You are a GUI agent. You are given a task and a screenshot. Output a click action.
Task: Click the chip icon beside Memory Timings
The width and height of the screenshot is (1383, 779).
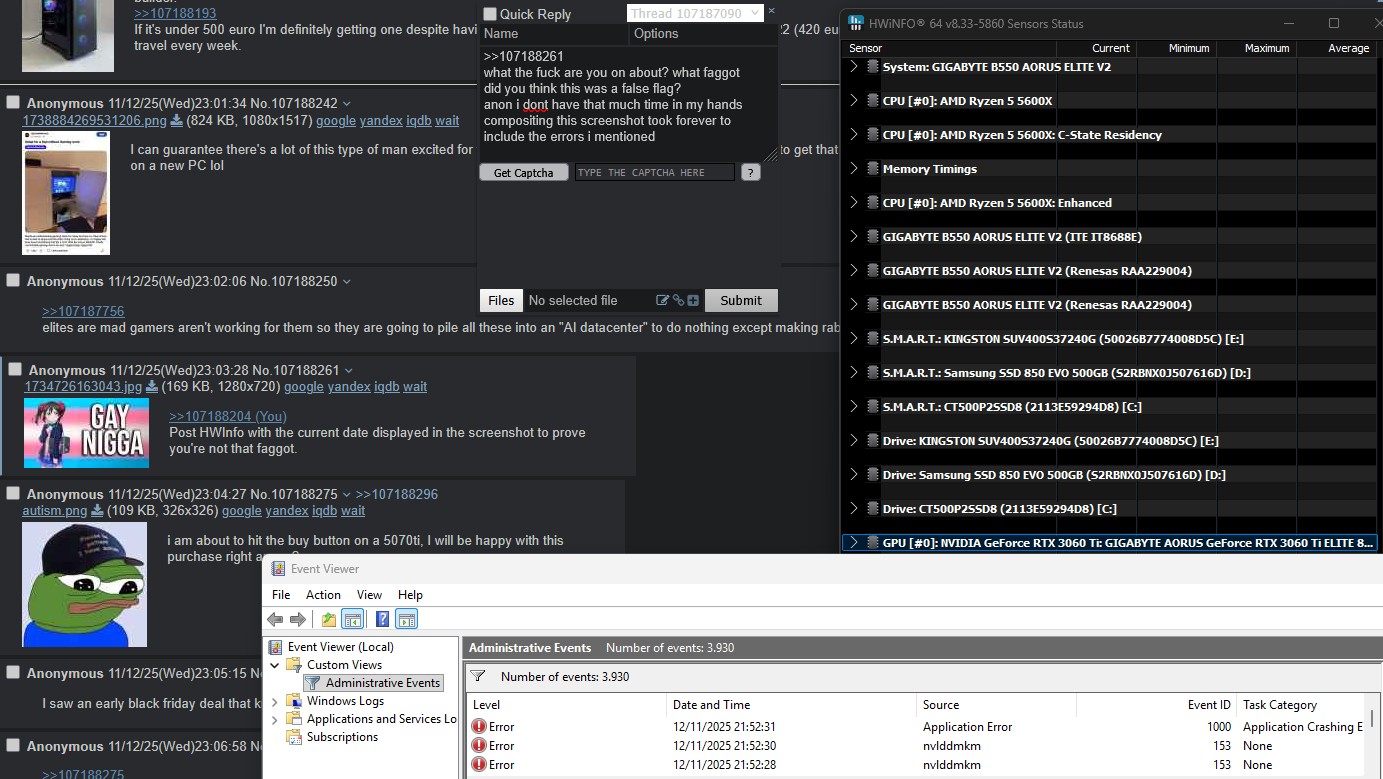[x=872, y=169]
